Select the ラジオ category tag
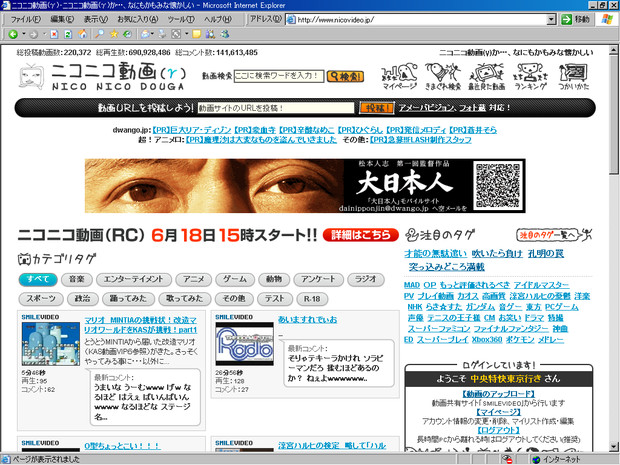 pyautogui.click(x=366, y=280)
